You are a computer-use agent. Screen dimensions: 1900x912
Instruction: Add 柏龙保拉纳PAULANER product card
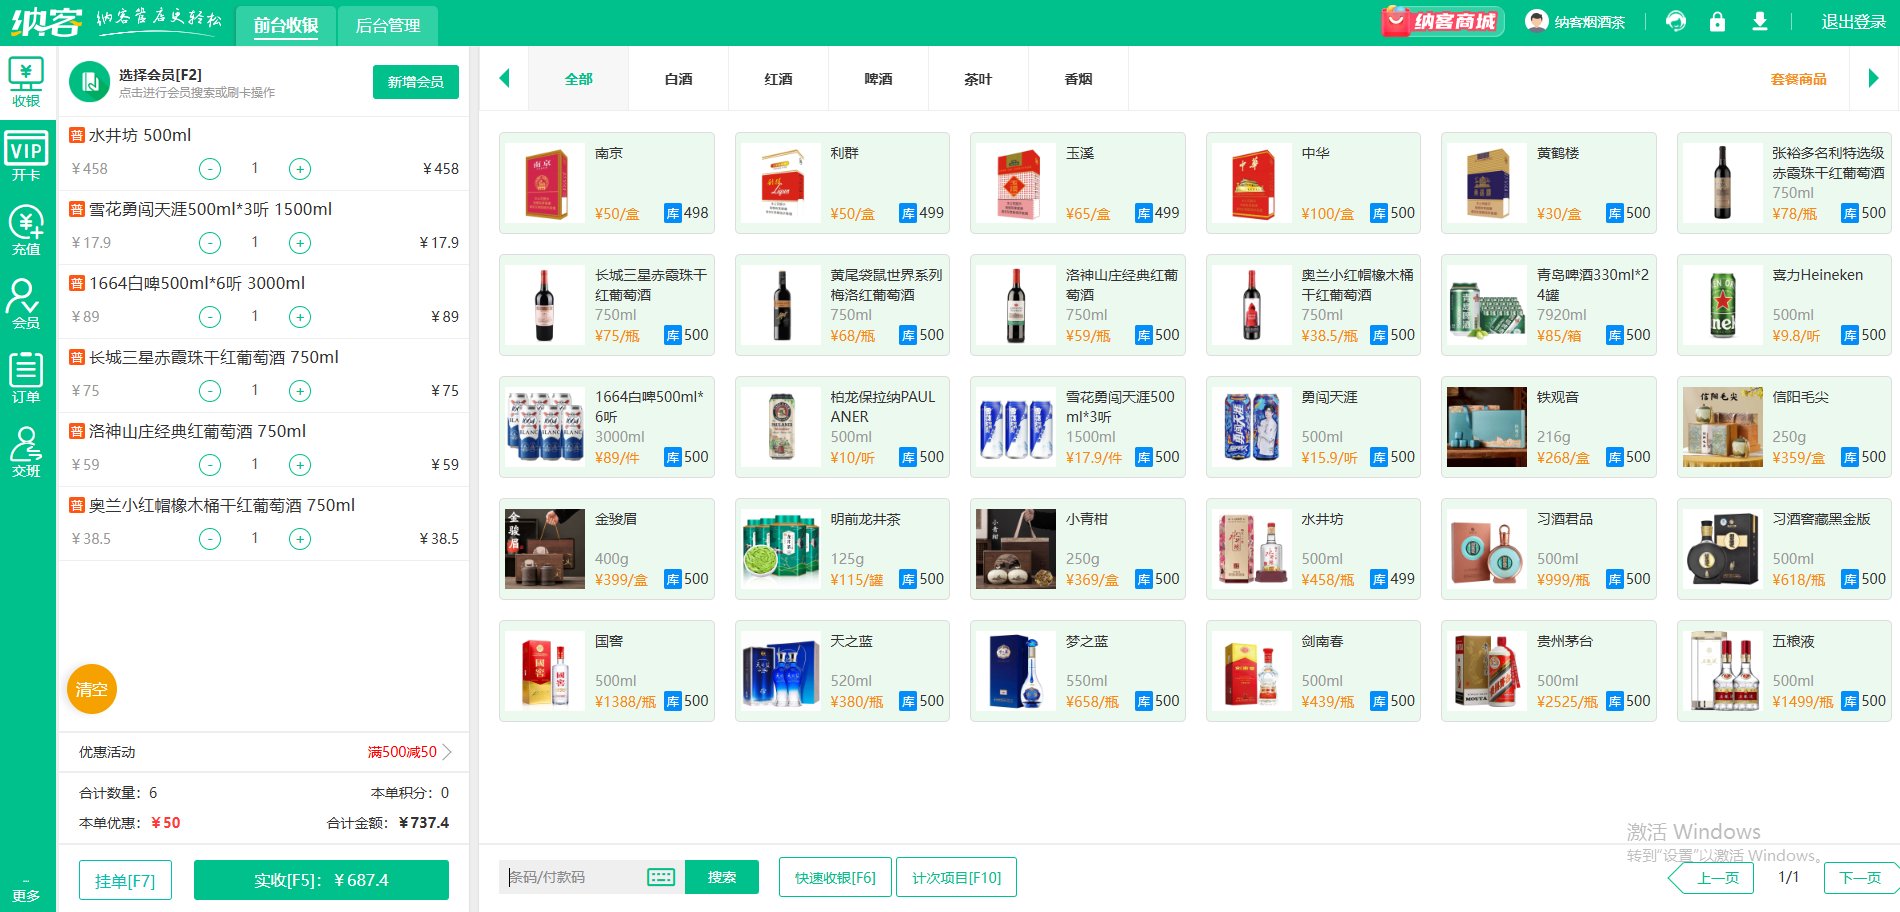point(842,427)
